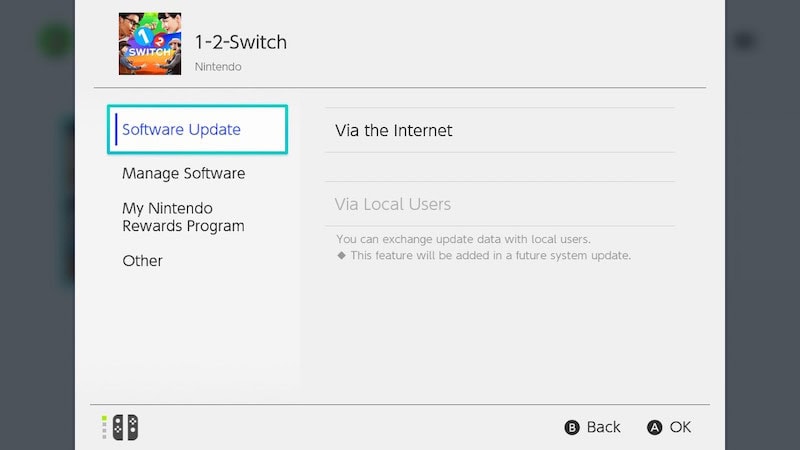Click the OK label
800x450 pixels.
coord(680,427)
